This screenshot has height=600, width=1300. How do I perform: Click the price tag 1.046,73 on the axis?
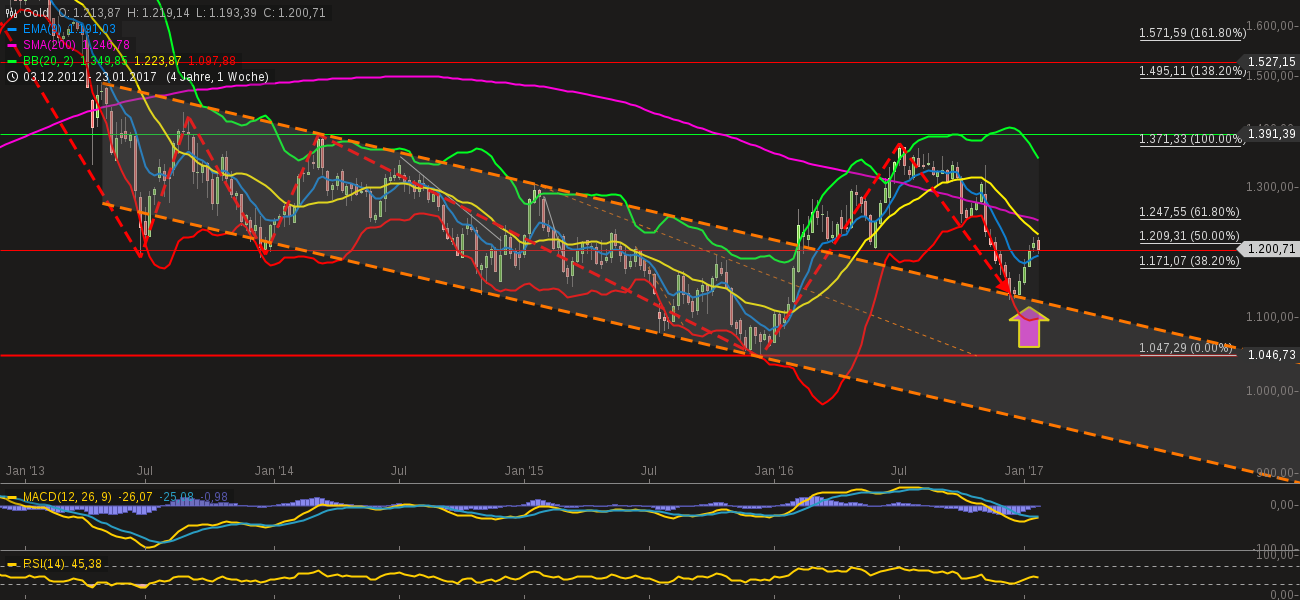coord(1271,355)
